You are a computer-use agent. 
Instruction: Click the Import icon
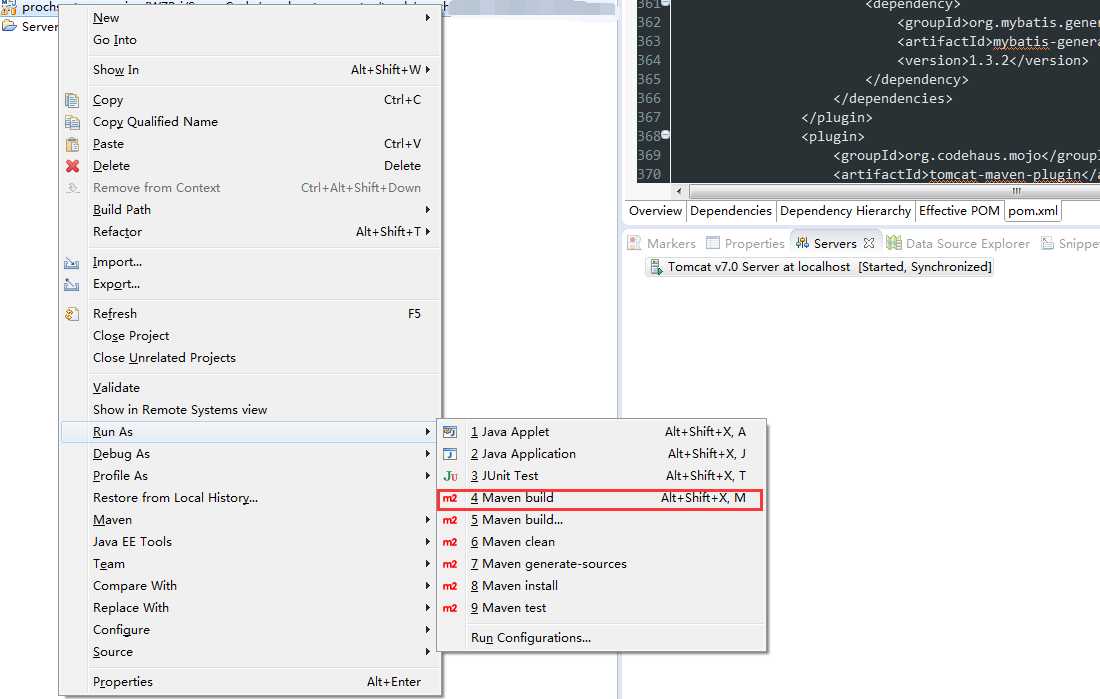[x=72, y=262]
